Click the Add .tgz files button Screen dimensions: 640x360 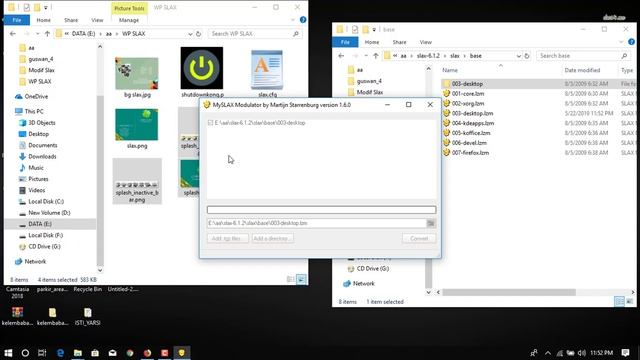pyautogui.click(x=227, y=238)
